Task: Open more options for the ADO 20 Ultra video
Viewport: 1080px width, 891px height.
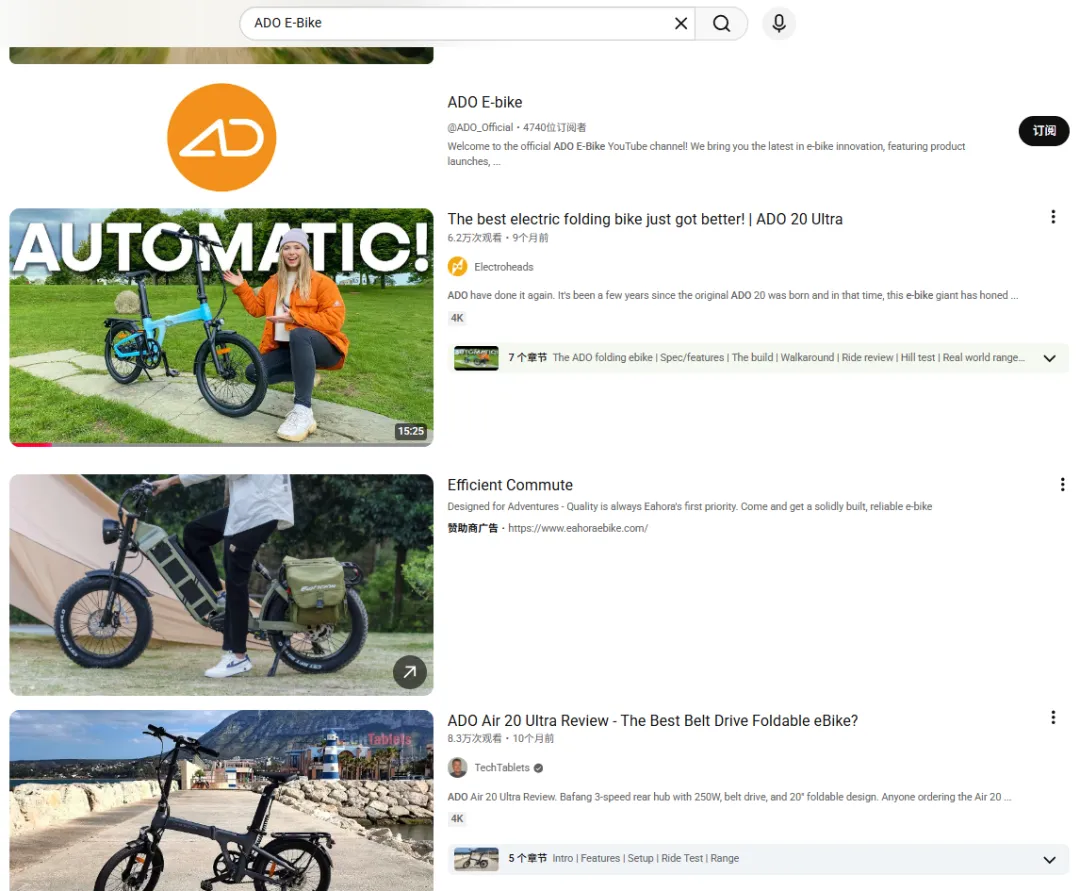Action: pyautogui.click(x=1052, y=217)
